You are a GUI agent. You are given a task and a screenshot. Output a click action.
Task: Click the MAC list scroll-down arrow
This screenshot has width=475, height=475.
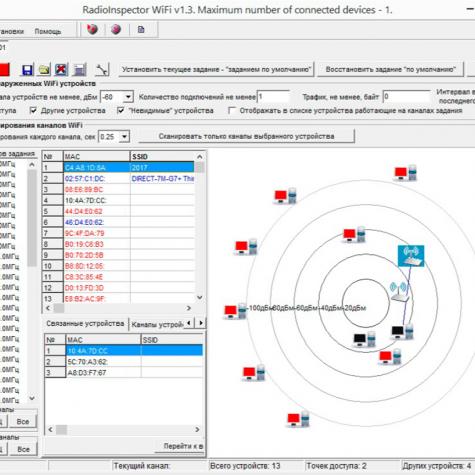(199, 297)
